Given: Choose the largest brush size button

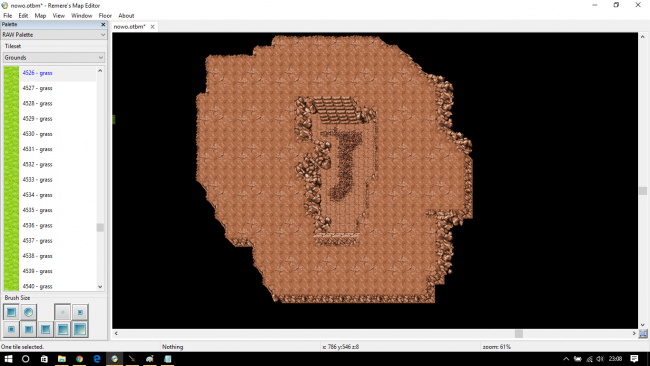Looking at the screenshot, I should click(80, 329).
